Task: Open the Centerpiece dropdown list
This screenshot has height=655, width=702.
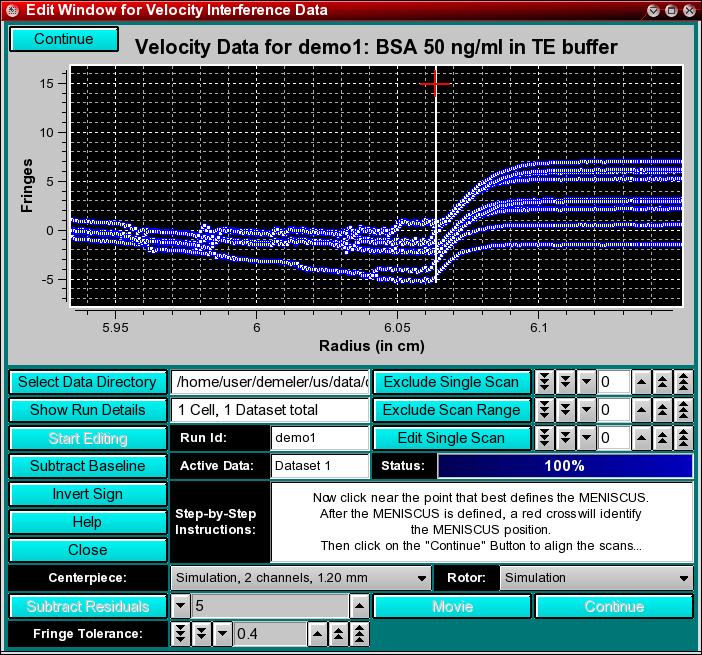Action: tap(299, 578)
